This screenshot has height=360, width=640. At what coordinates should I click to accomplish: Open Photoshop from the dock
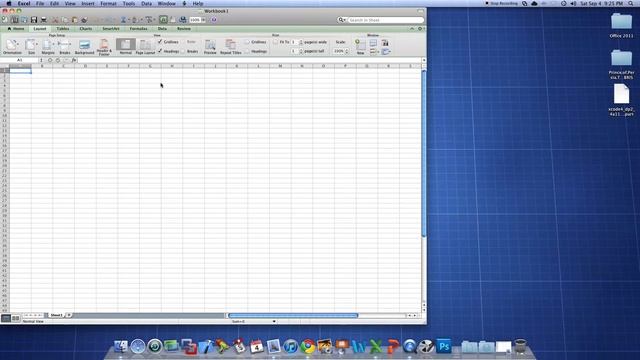[444, 346]
